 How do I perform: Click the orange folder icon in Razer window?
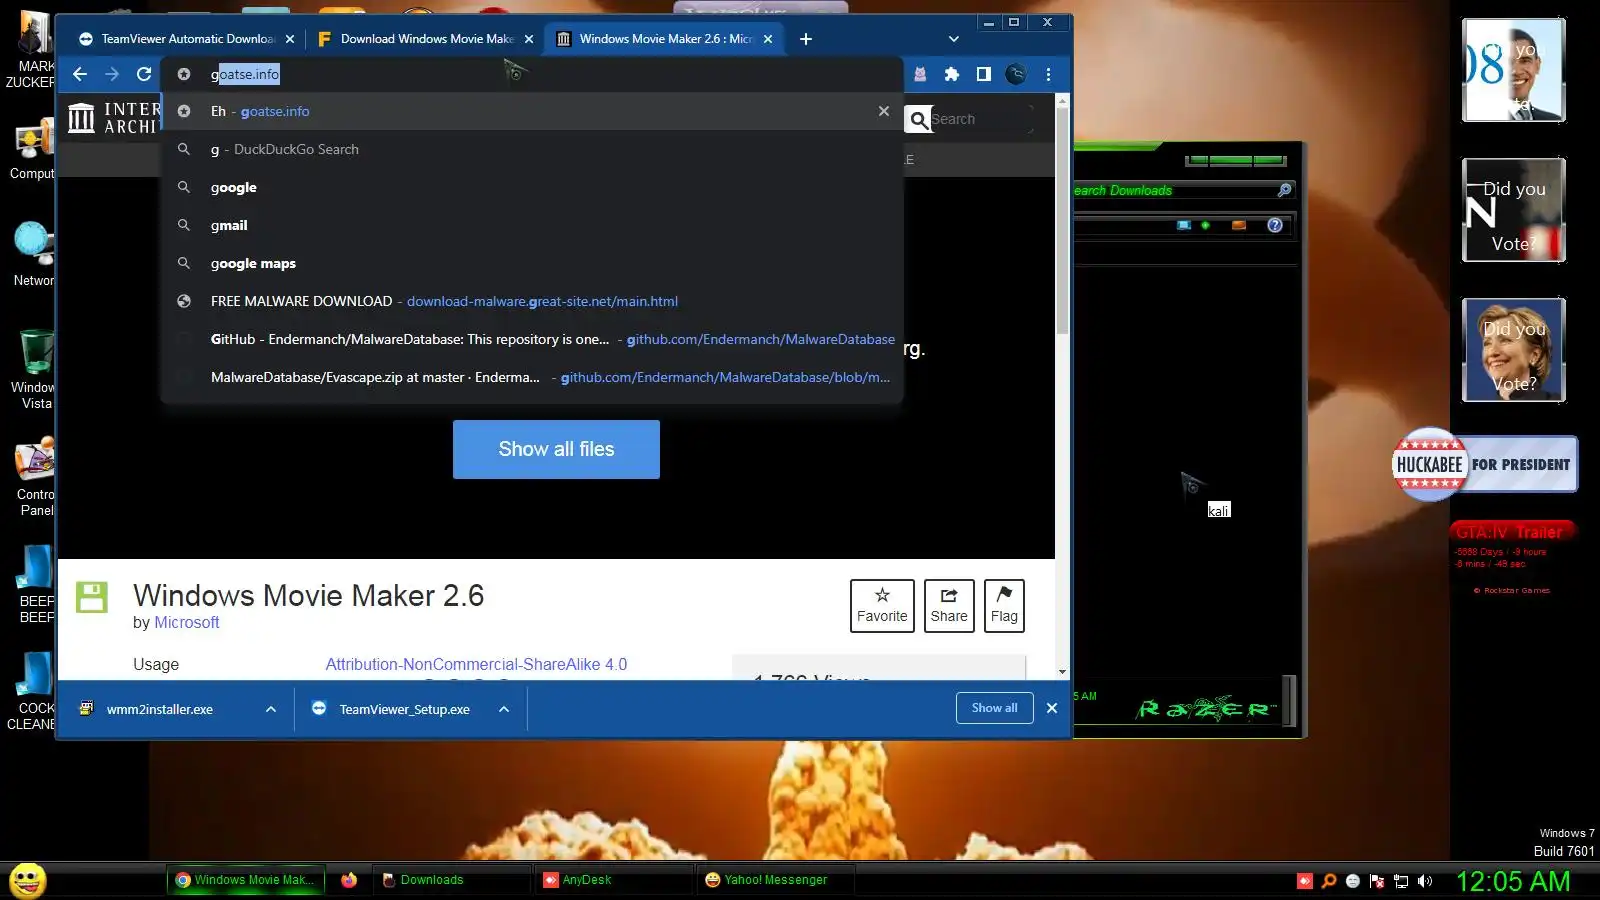(x=1239, y=225)
